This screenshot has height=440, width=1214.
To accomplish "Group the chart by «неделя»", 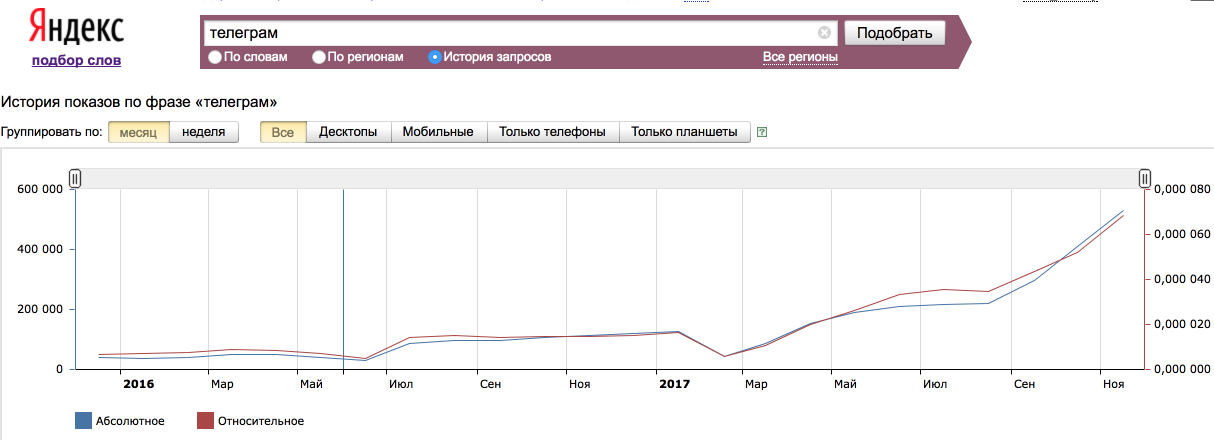I will [x=204, y=132].
